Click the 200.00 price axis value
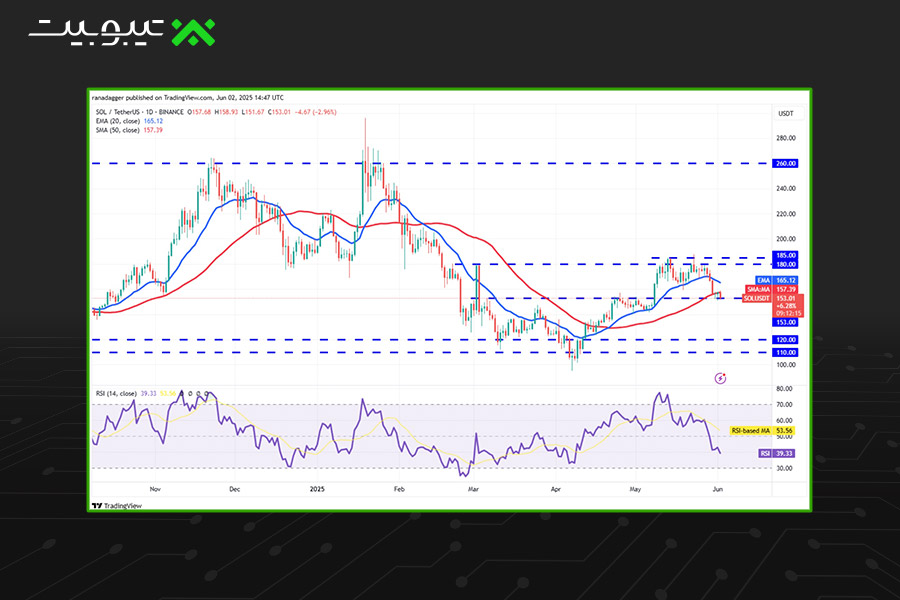 click(x=786, y=239)
